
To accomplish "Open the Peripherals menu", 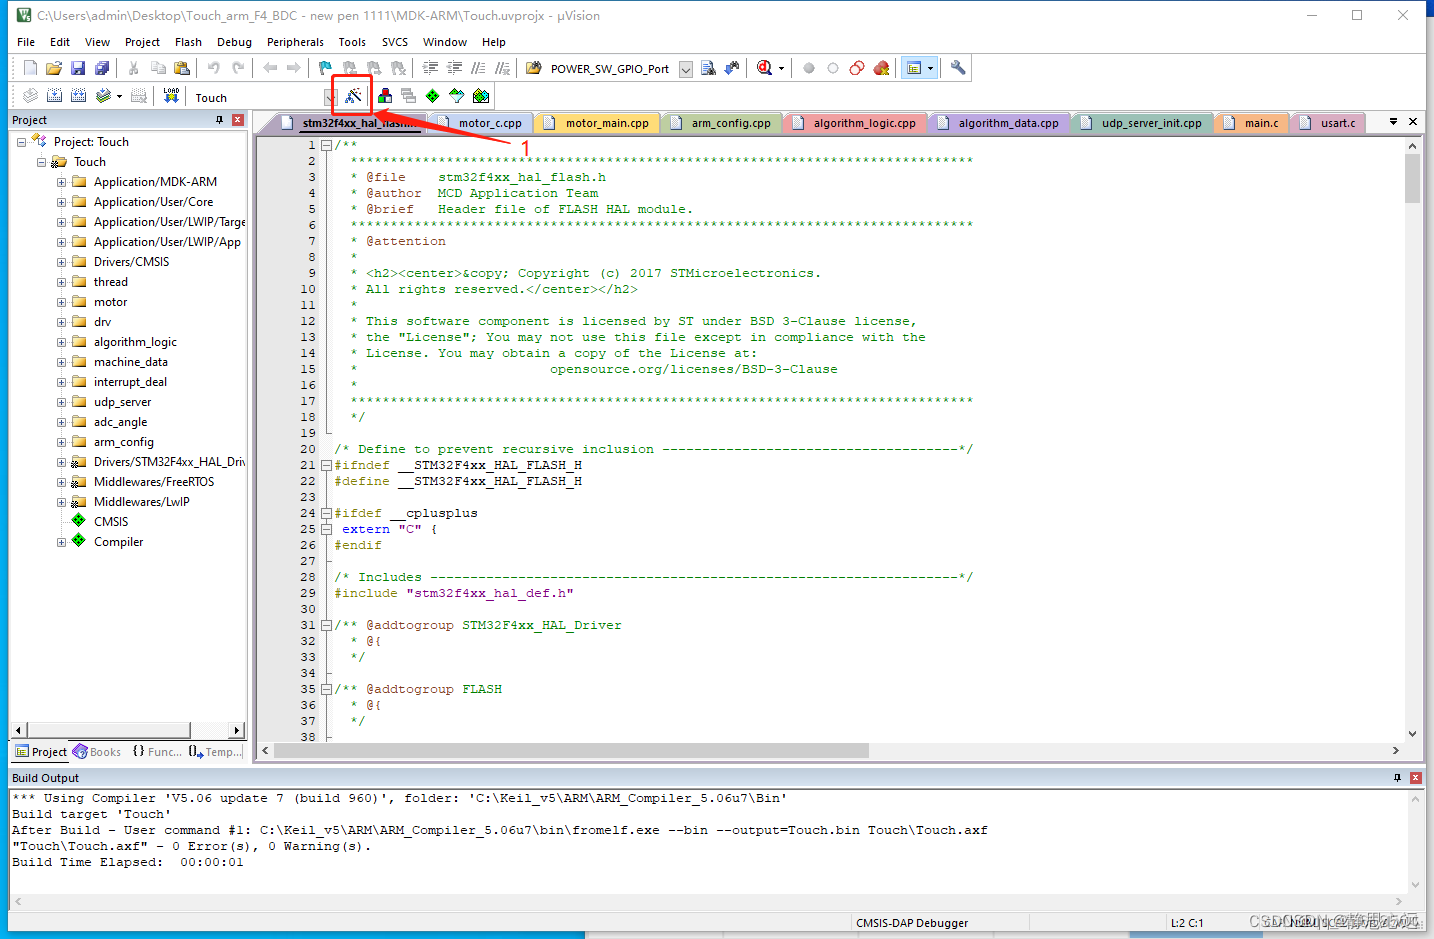I will [x=295, y=42].
